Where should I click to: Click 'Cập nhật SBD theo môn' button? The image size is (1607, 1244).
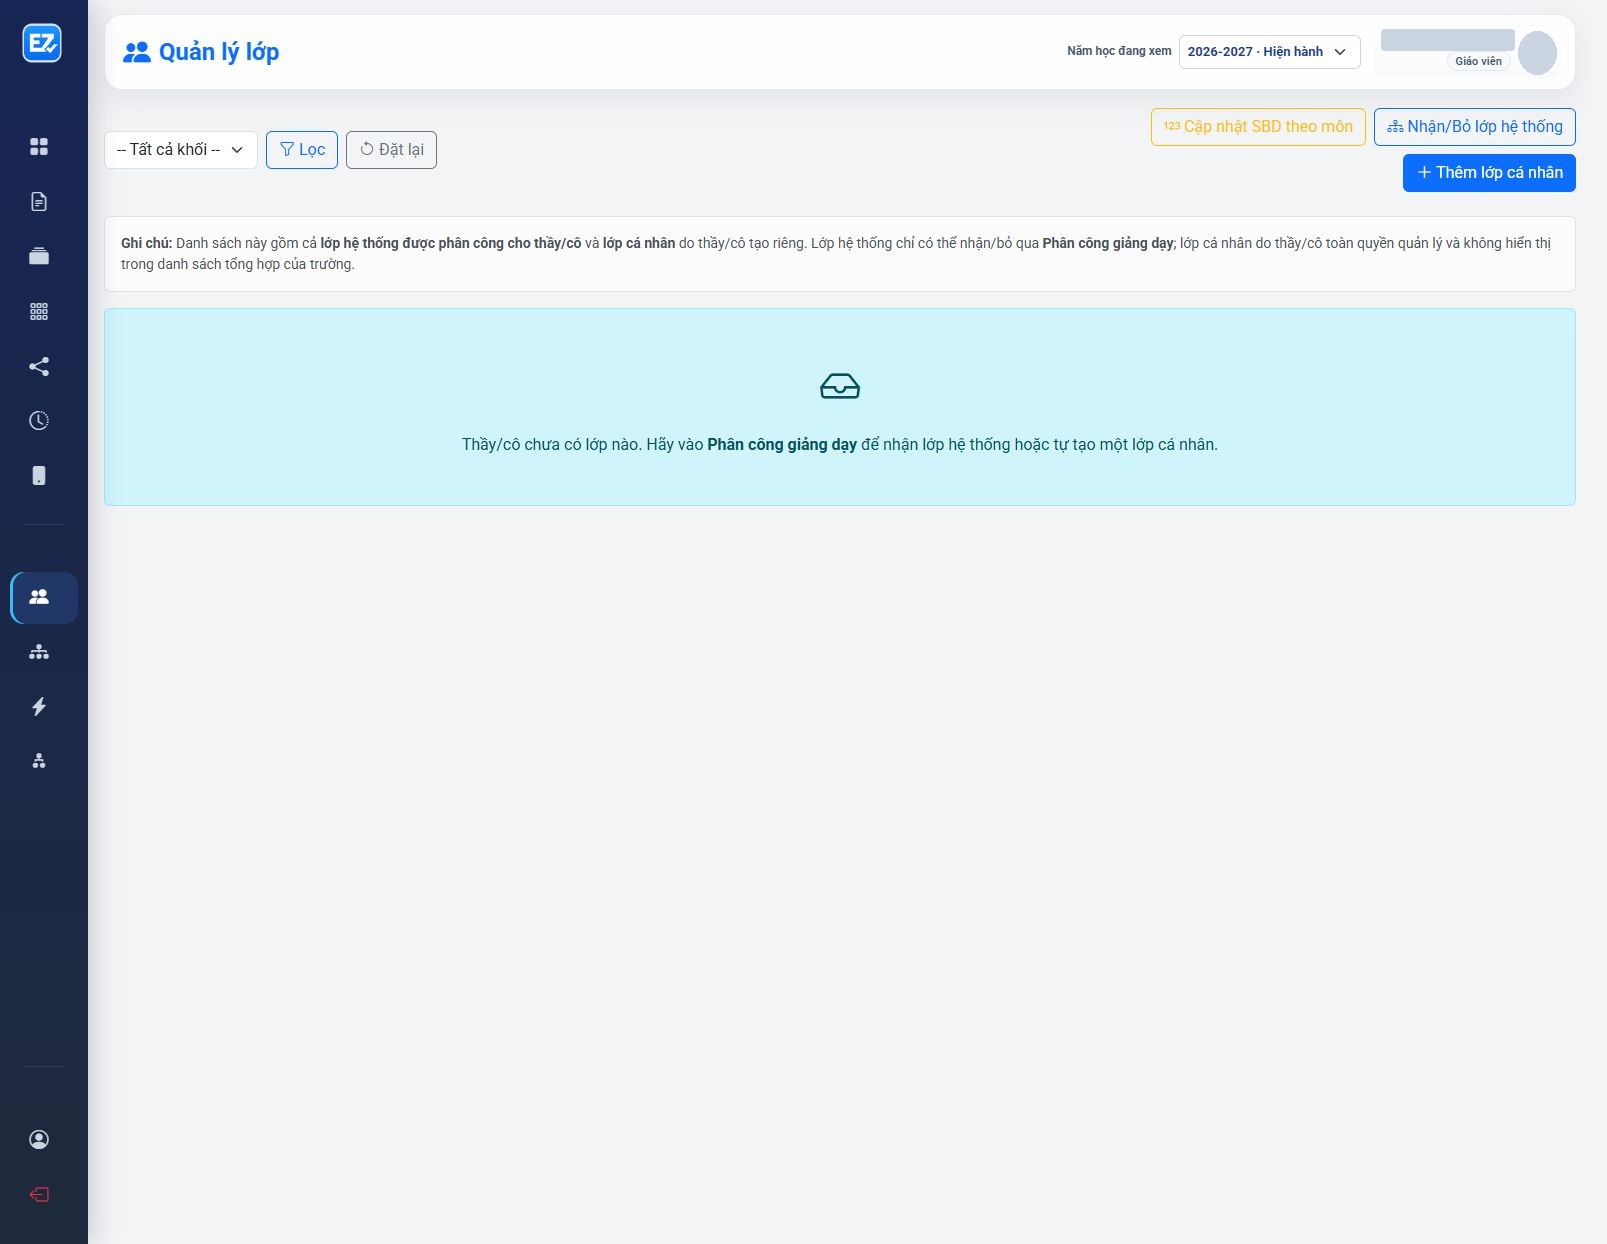click(1258, 127)
